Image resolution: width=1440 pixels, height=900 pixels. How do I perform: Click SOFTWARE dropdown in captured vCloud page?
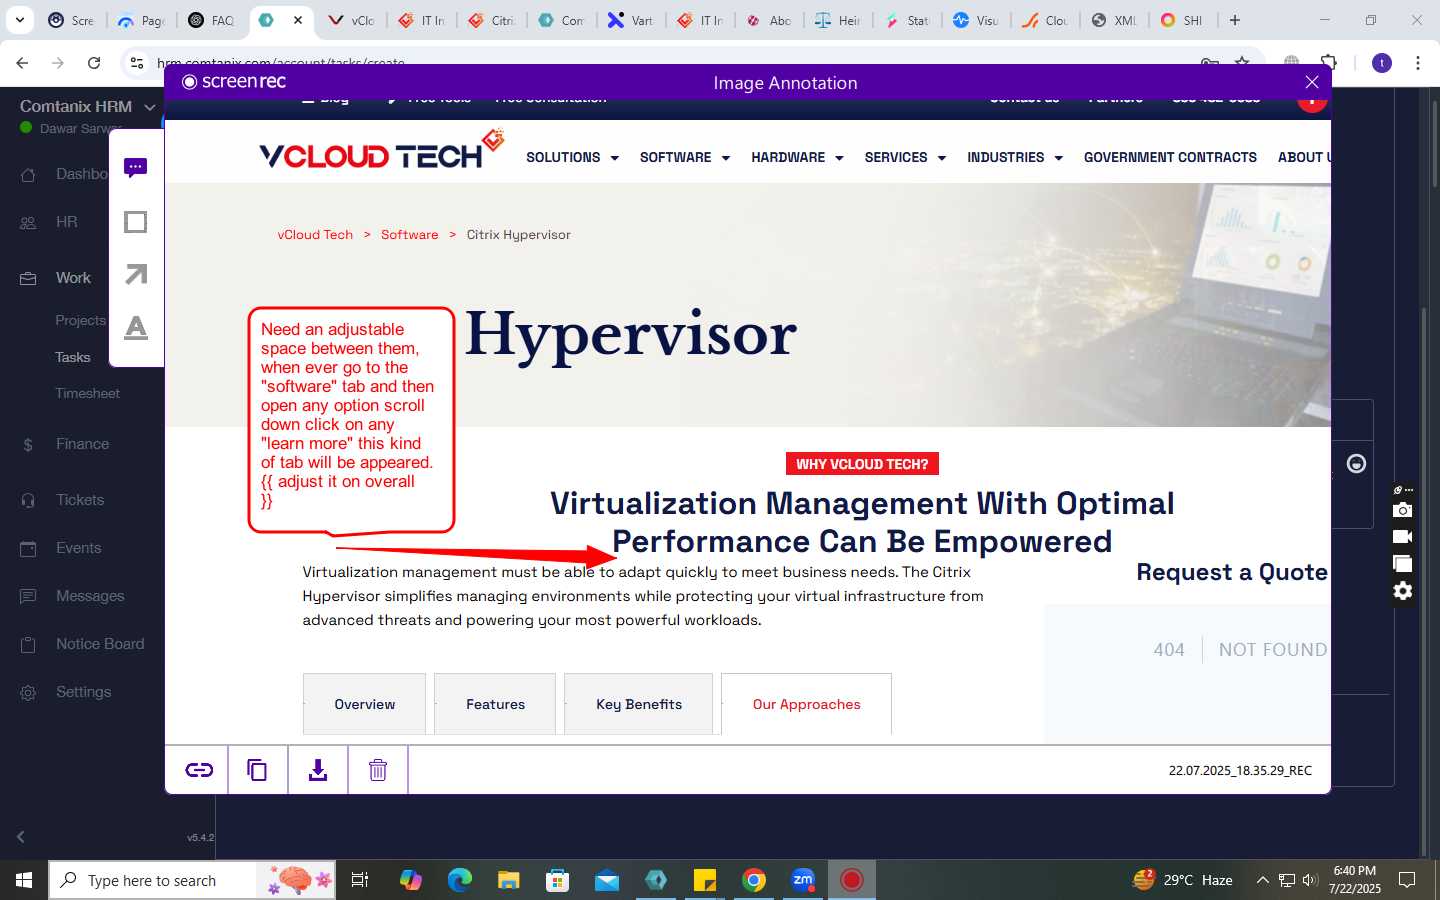click(x=685, y=157)
